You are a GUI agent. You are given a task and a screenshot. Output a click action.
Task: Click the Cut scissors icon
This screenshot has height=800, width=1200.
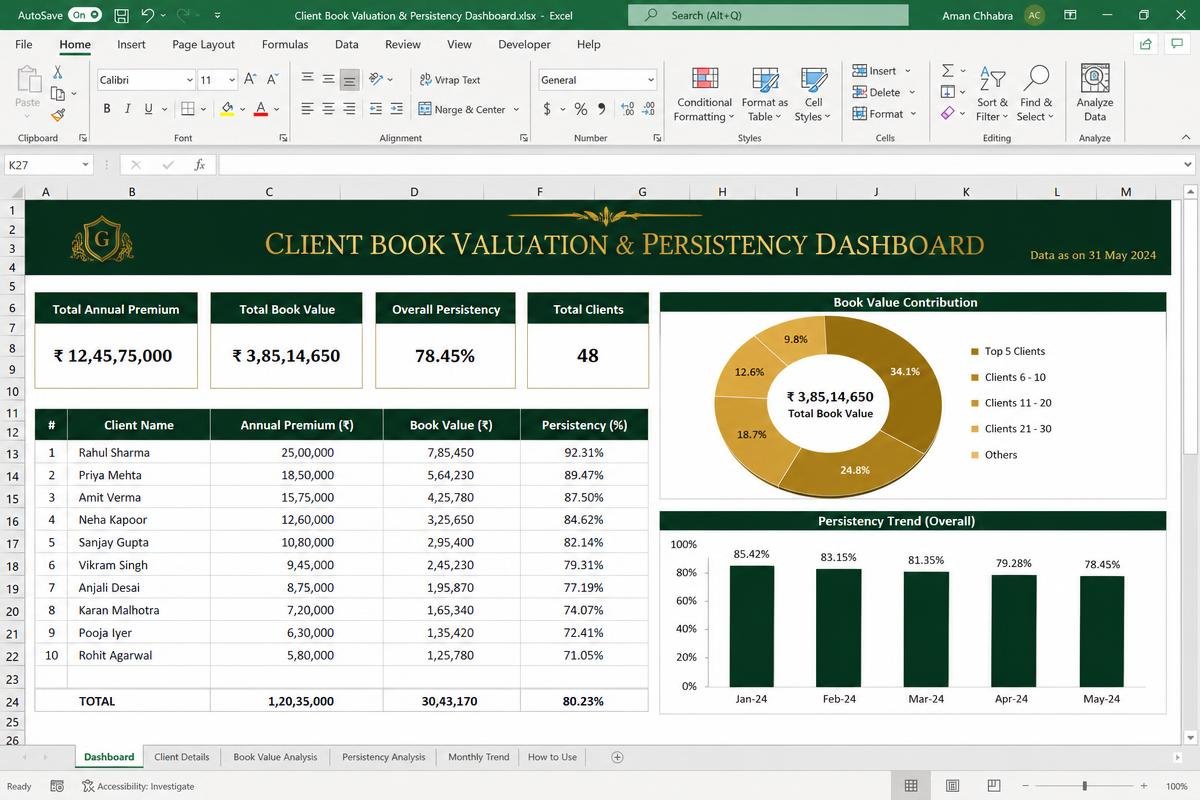coord(58,72)
